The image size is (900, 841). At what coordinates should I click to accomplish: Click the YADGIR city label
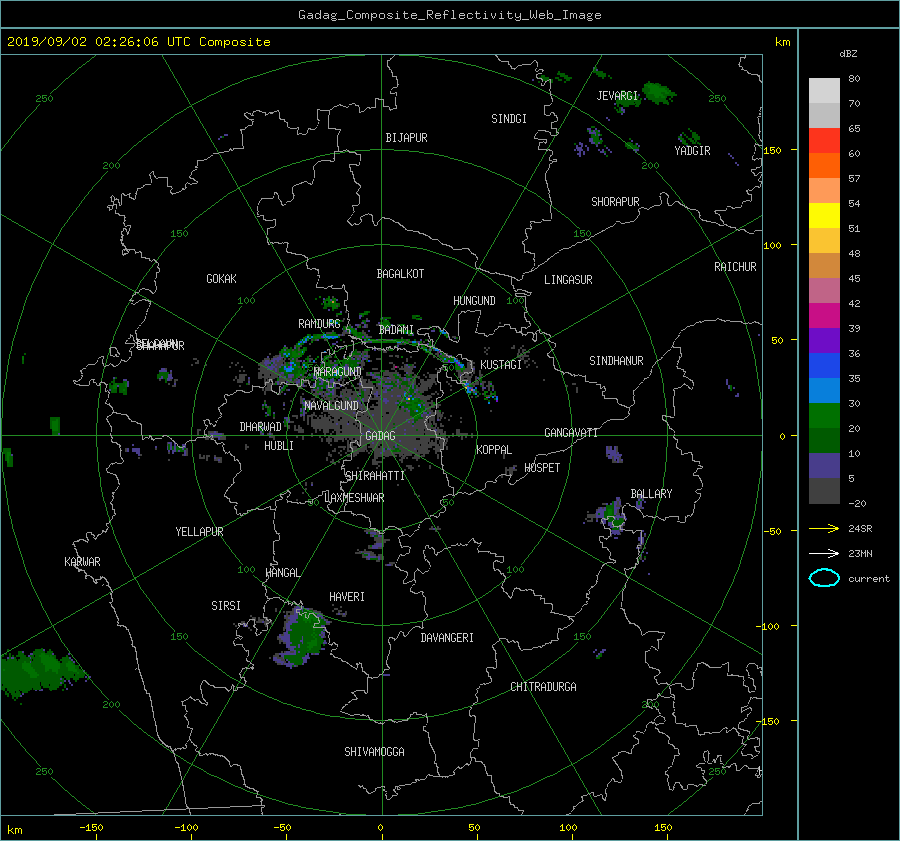tap(692, 151)
